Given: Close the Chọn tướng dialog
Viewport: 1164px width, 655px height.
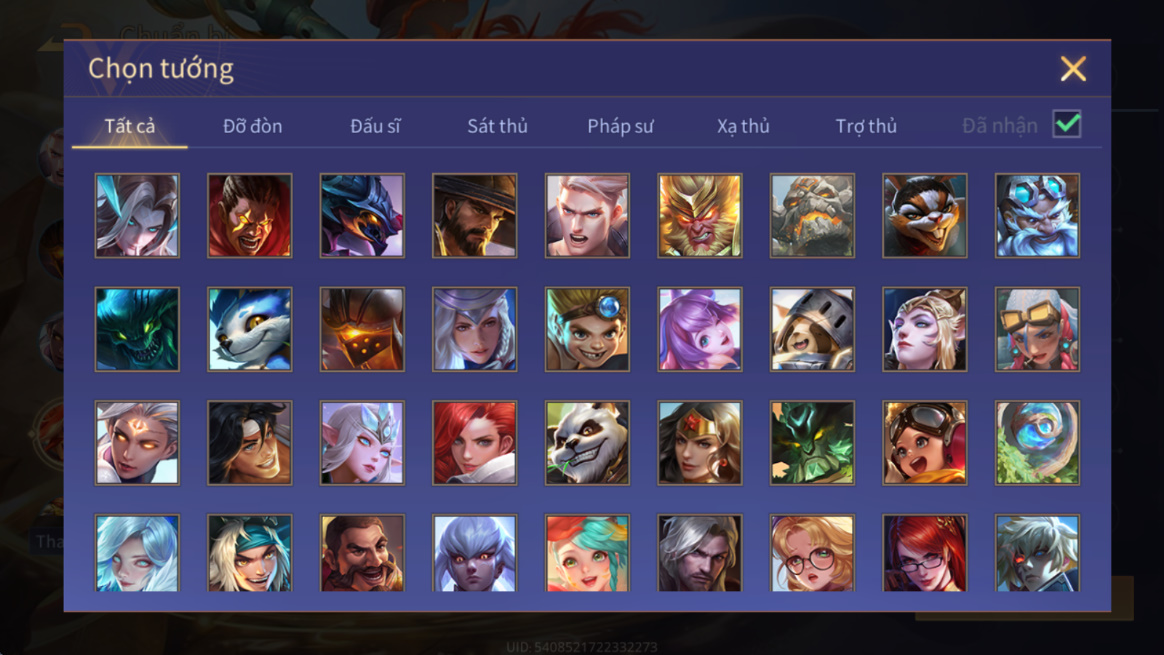Looking at the screenshot, I should pos(1073,69).
